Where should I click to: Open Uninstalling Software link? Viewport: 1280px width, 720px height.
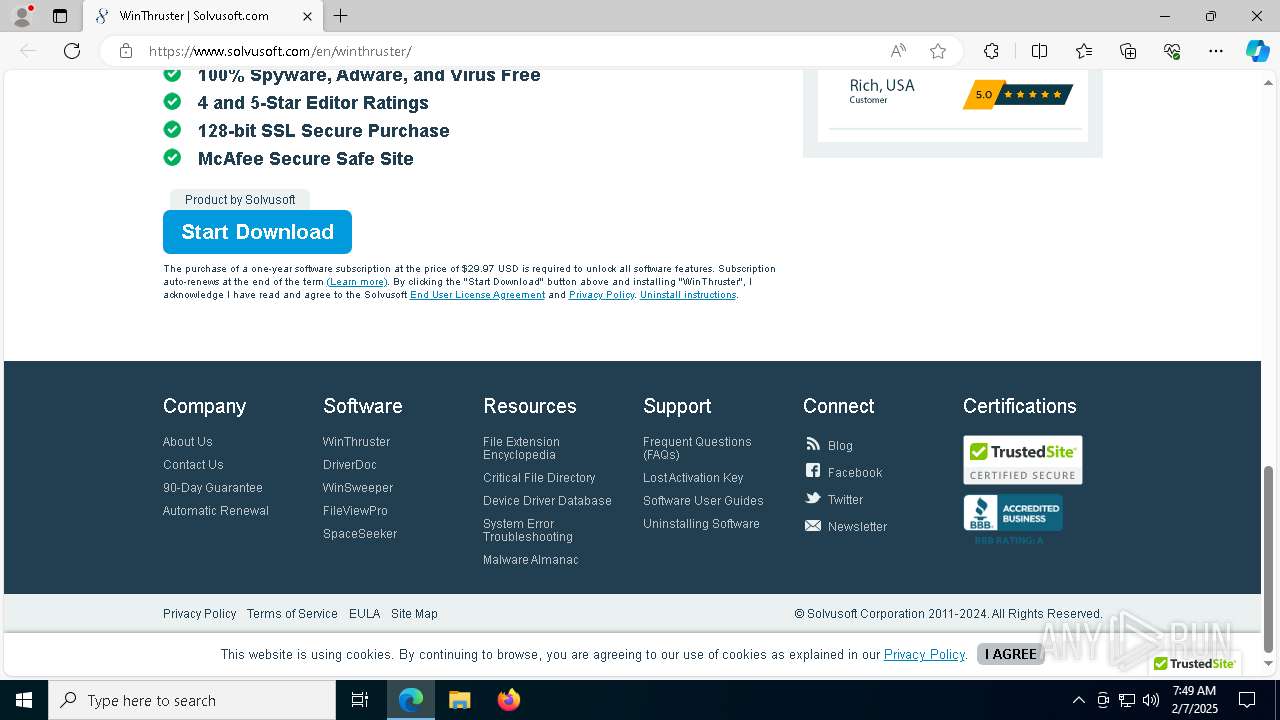point(701,524)
